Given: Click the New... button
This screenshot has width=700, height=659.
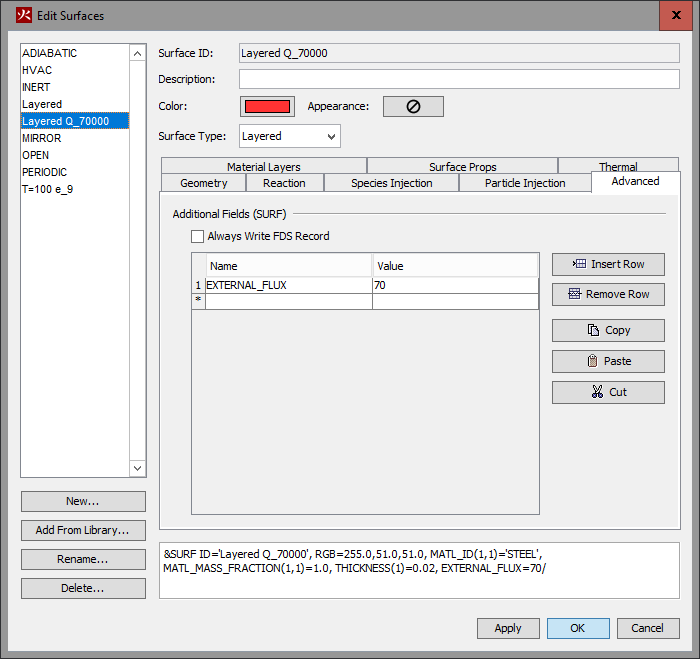Looking at the screenshot, I should 83,501.
